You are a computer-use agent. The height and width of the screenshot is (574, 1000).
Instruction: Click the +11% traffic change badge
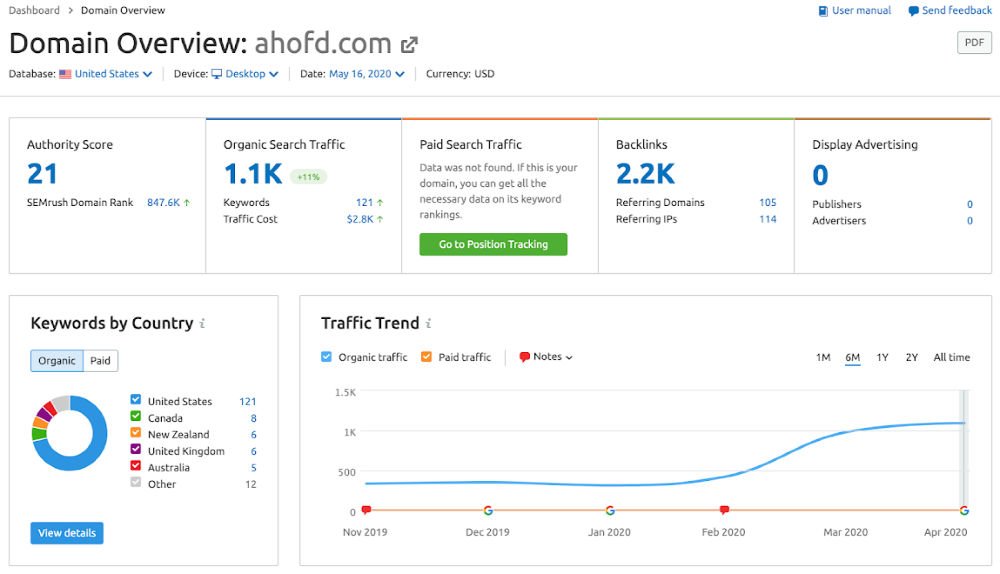pyautogui.click(x=309, y=177)
